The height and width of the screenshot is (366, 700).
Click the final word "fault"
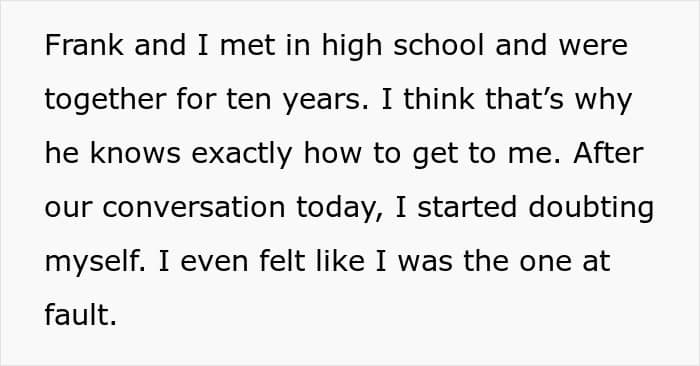point(80,316)
